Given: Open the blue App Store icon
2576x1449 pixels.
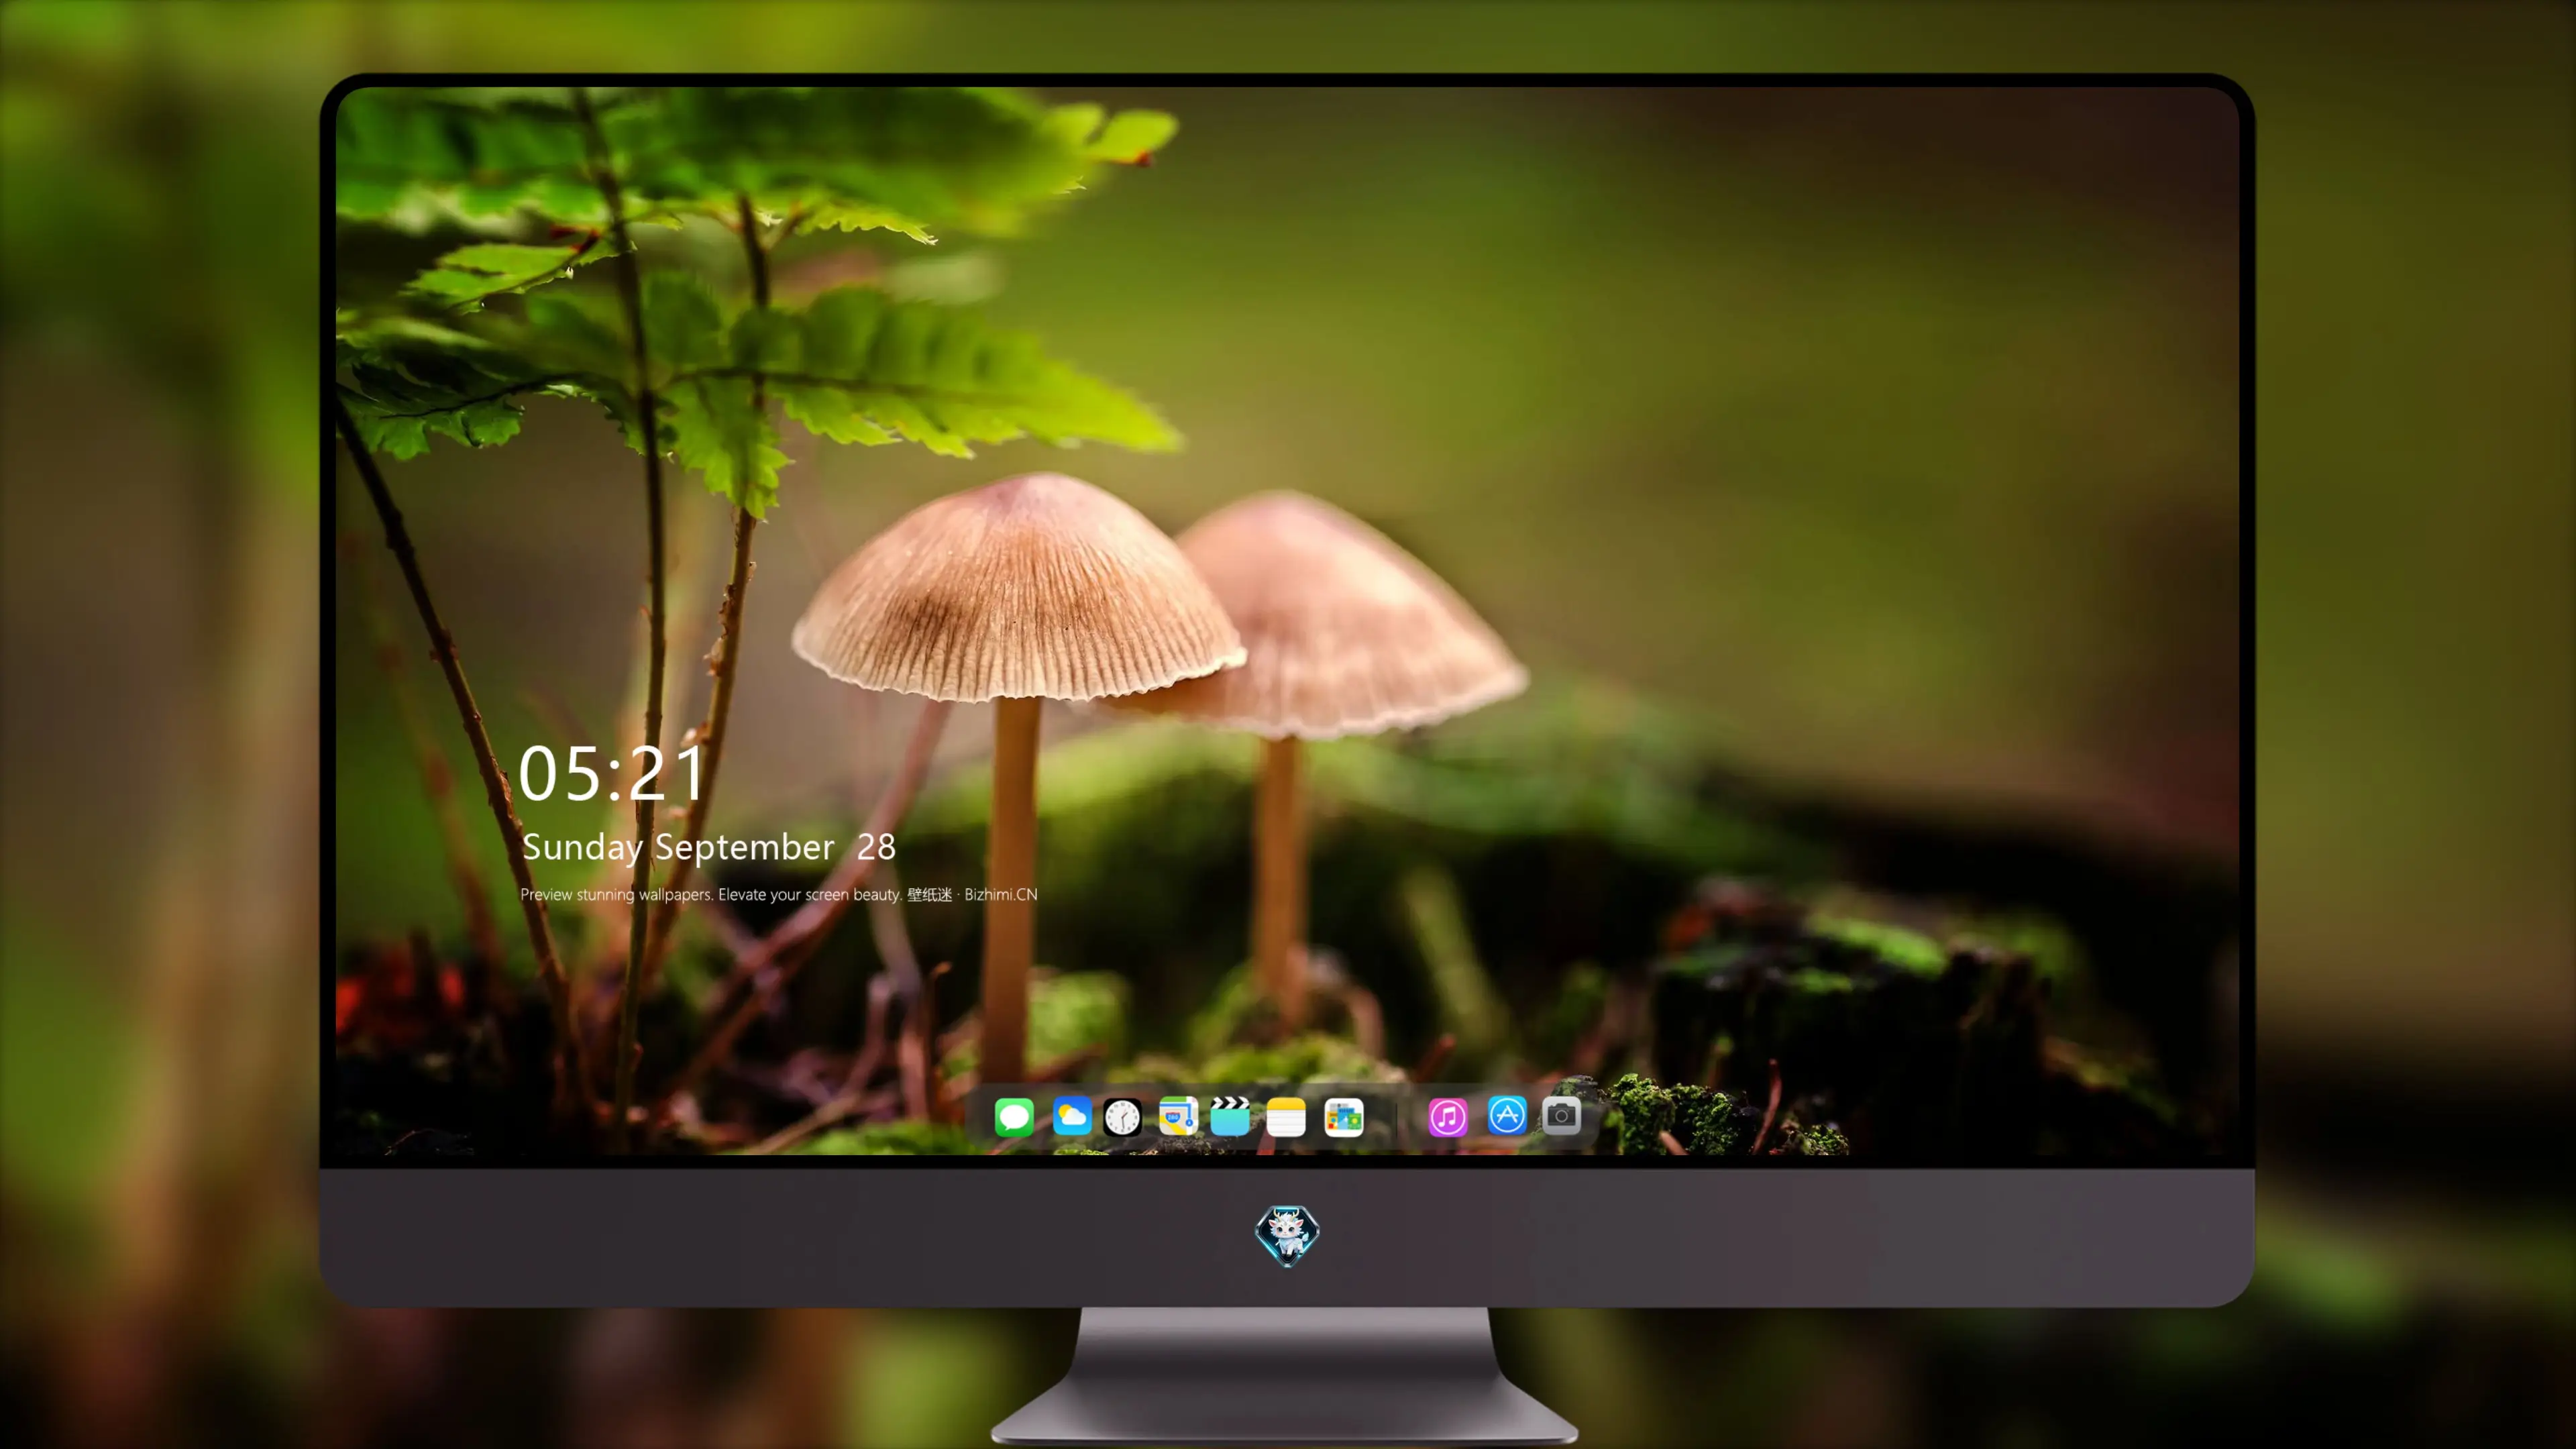Looking at the screenshot, I should [x=1507, y=1115].
